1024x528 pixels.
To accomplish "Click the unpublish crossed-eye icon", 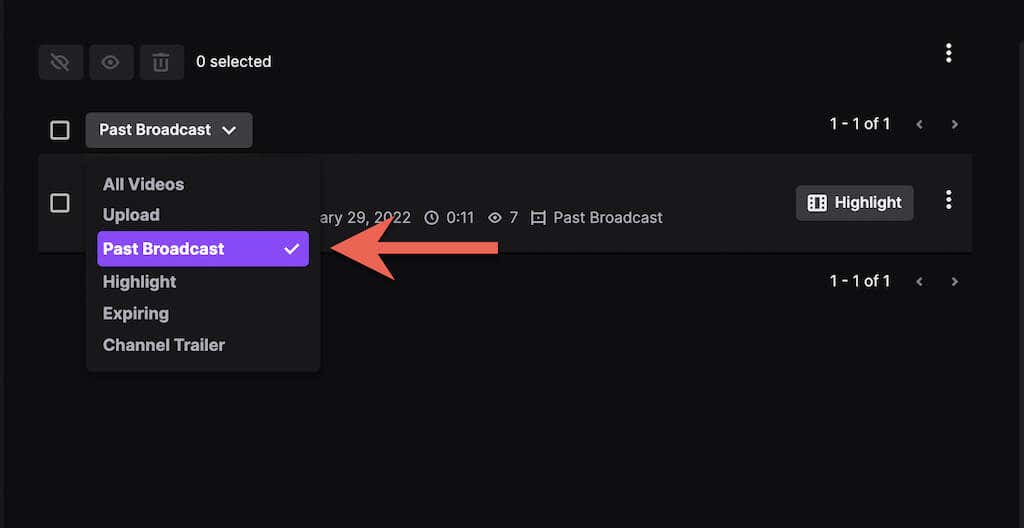I will [60, 62].
